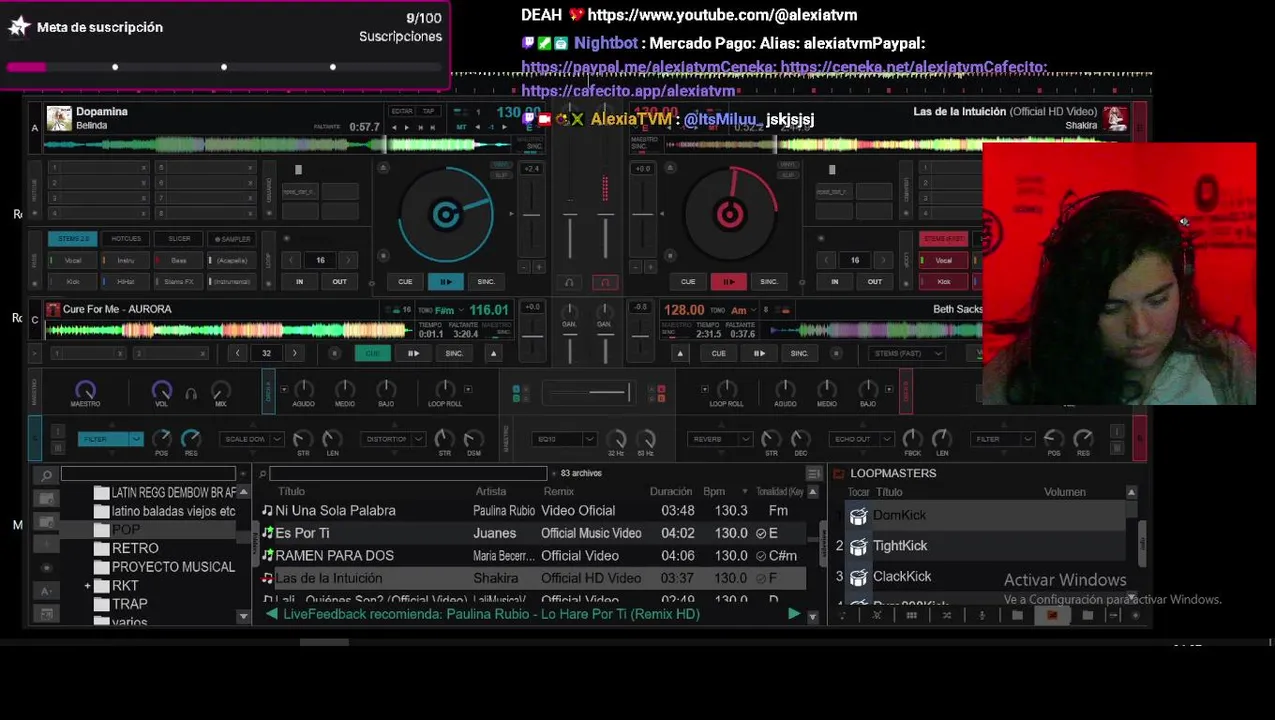
Task: Open the browser view options icon
Action: click(813, 473)
